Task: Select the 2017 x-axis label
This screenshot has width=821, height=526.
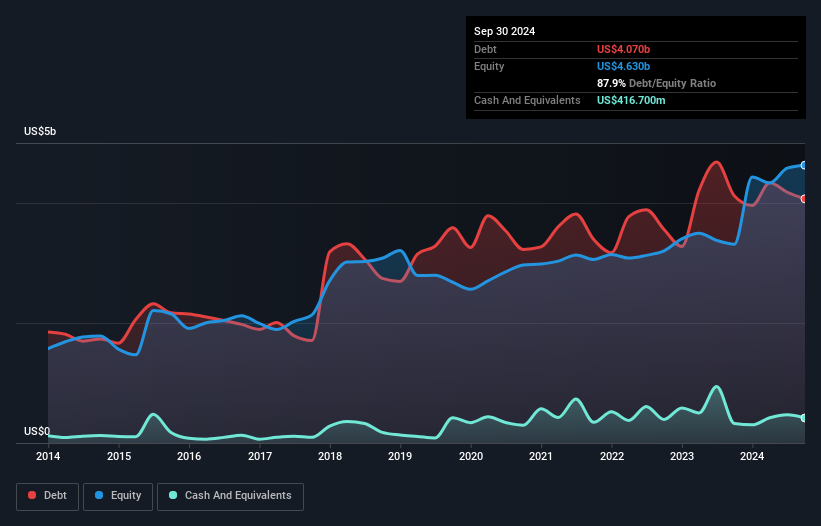Action: [260, 456]
